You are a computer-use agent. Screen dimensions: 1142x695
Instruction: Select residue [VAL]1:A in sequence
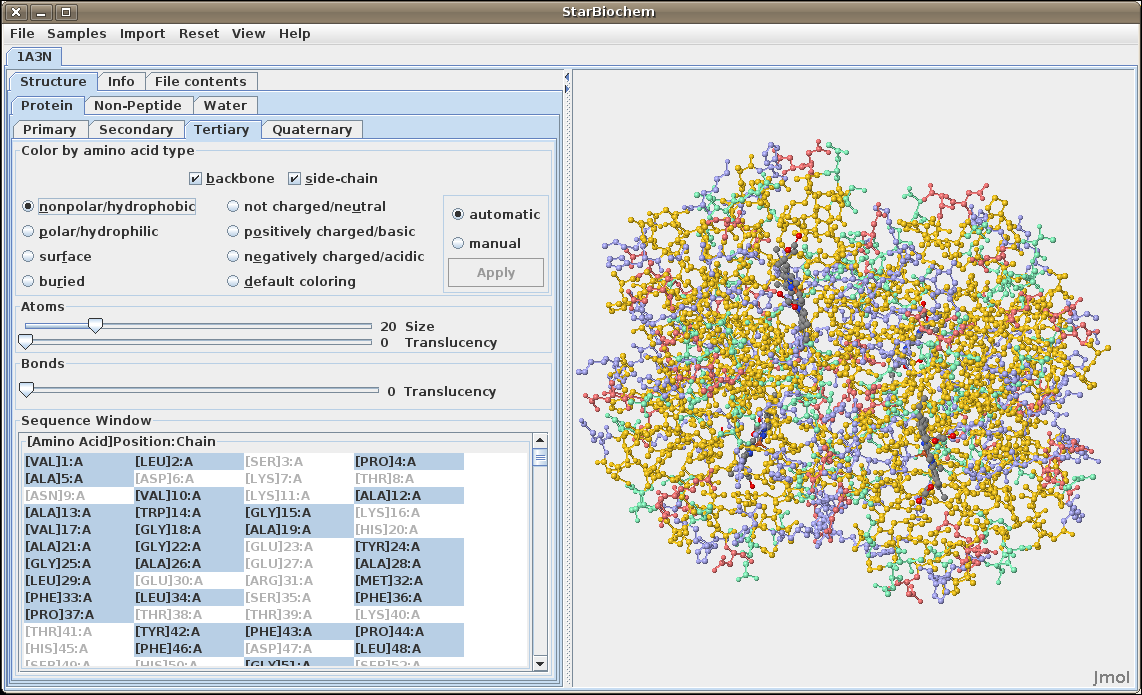tap(79, 461)
